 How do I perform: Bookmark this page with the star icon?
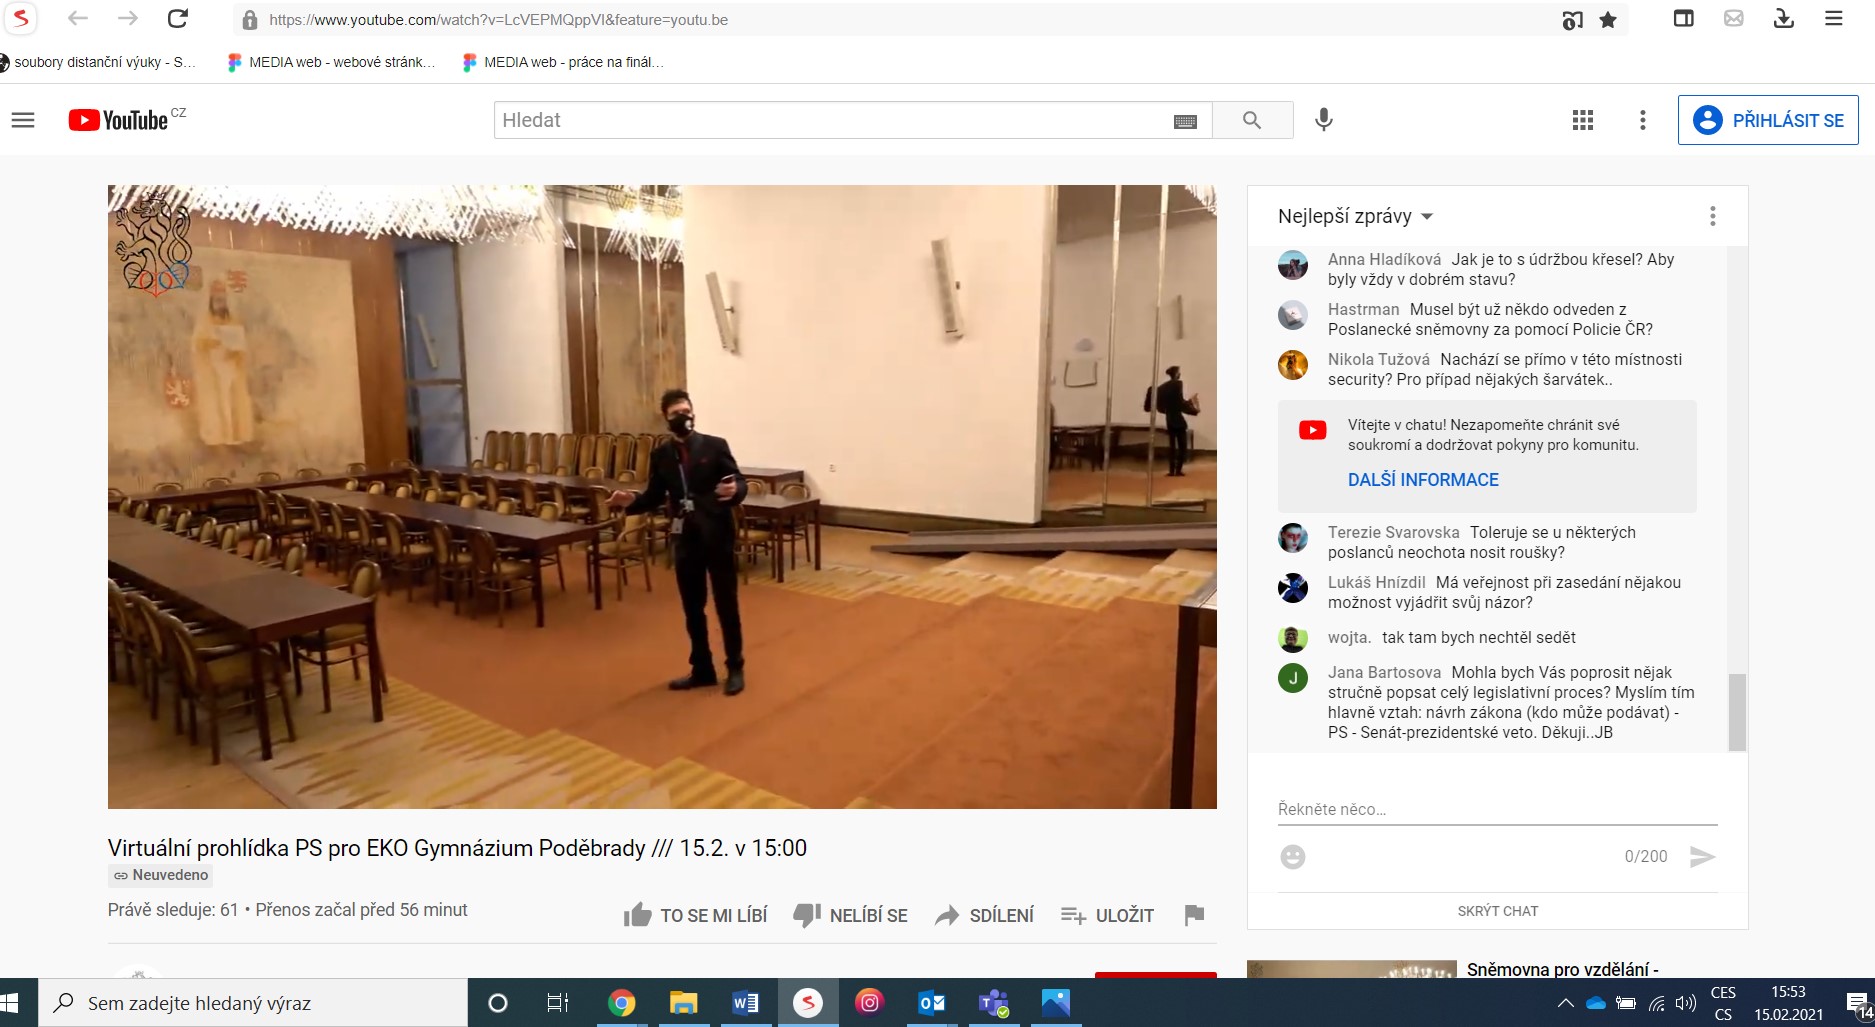pos(1608,20)
